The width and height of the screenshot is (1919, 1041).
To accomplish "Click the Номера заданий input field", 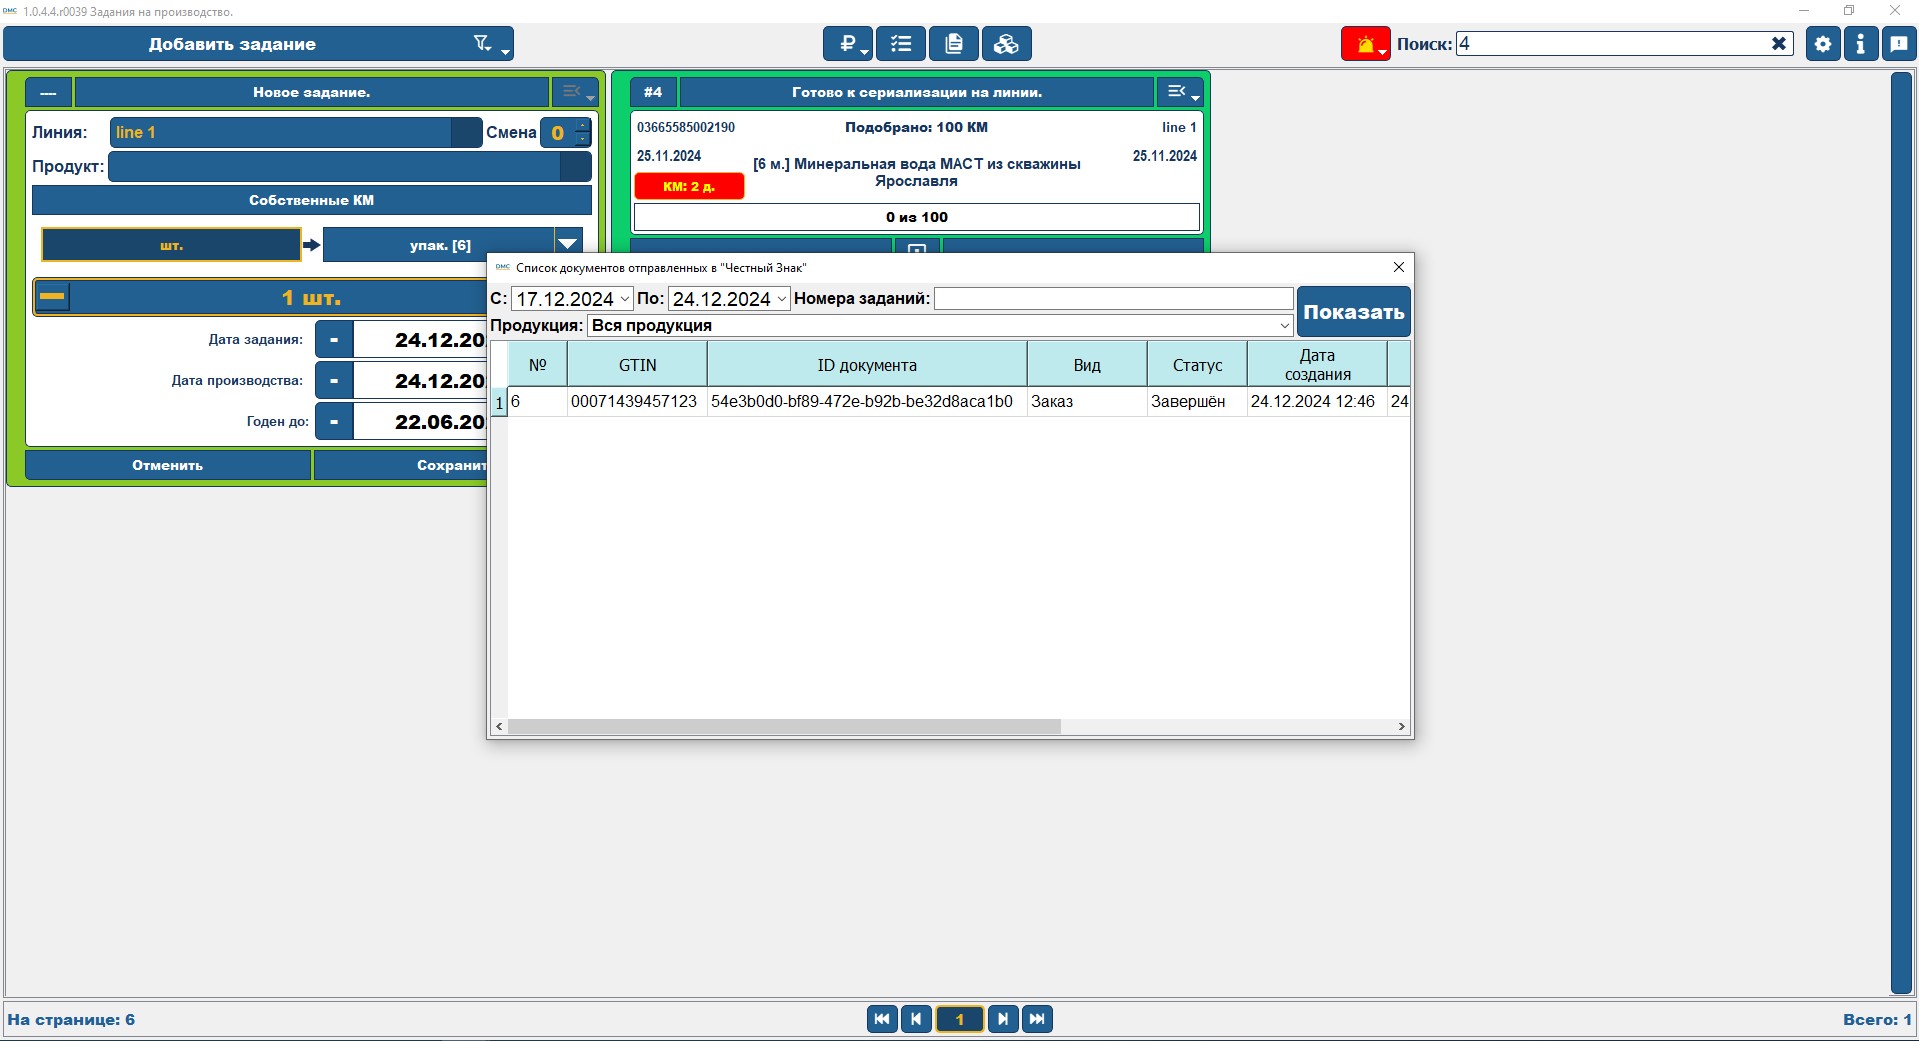I will pos(1114,298).
